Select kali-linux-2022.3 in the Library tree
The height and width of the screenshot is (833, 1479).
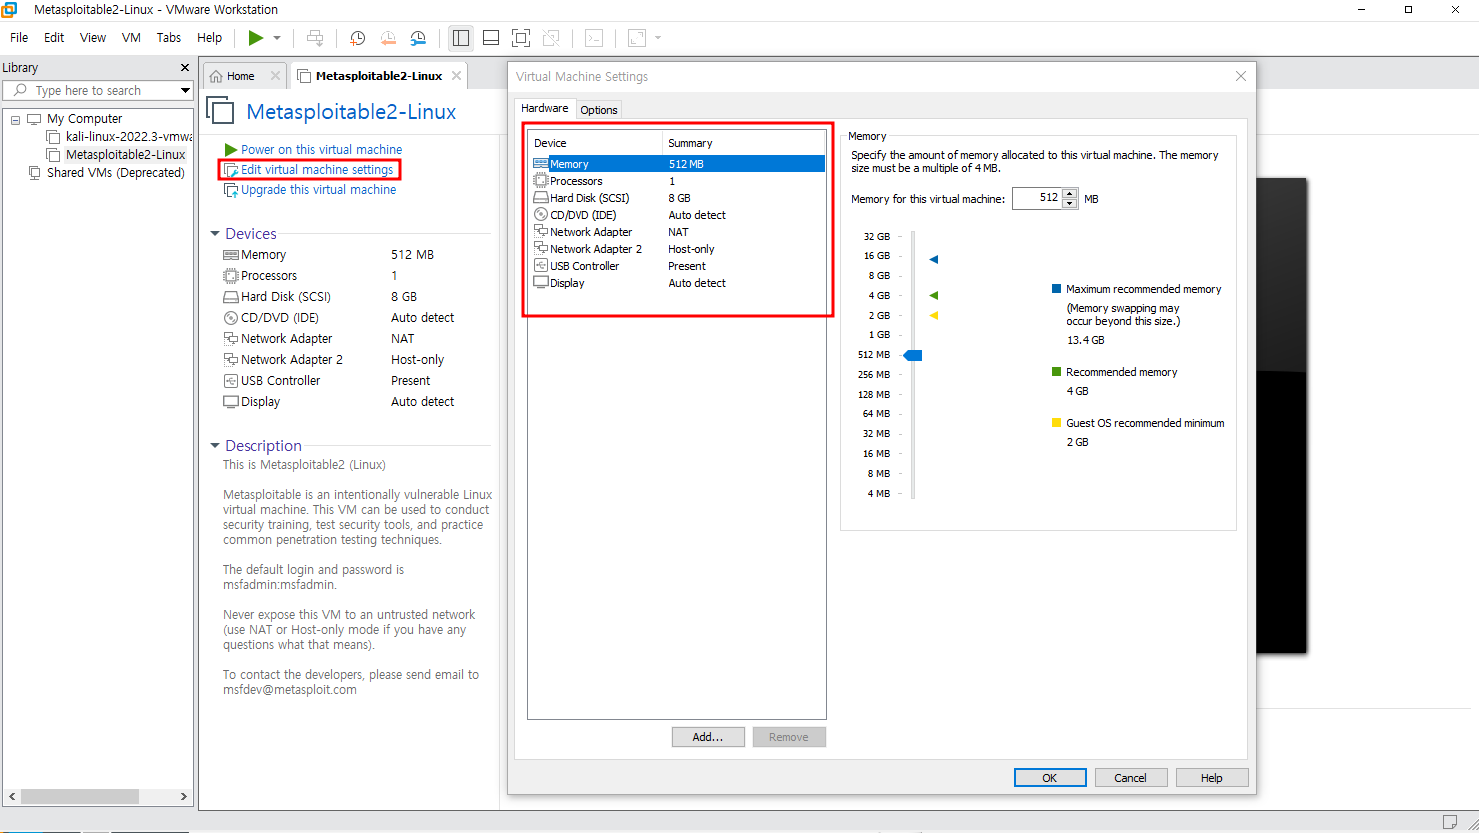pyautogui.click(x=119, y=136)
